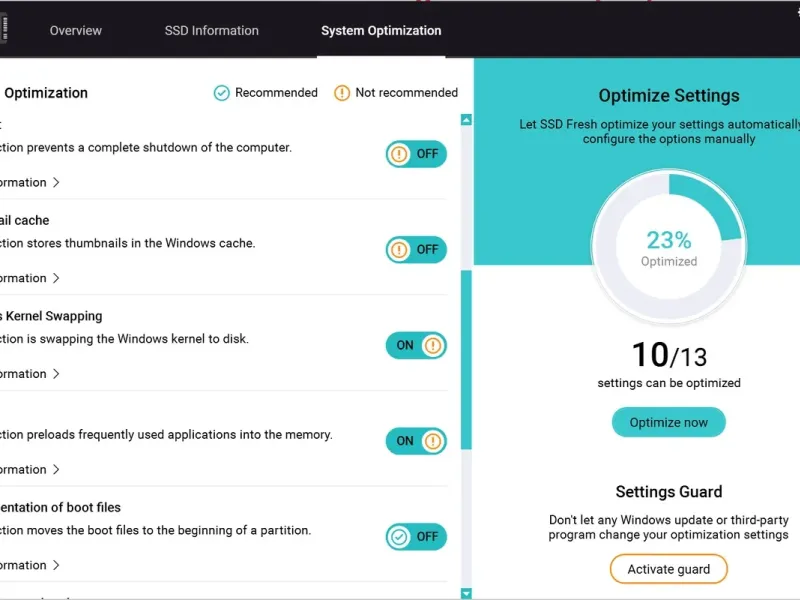
Task: Expand more information under the shutdown setting
Action: click(x=30, y=183)
